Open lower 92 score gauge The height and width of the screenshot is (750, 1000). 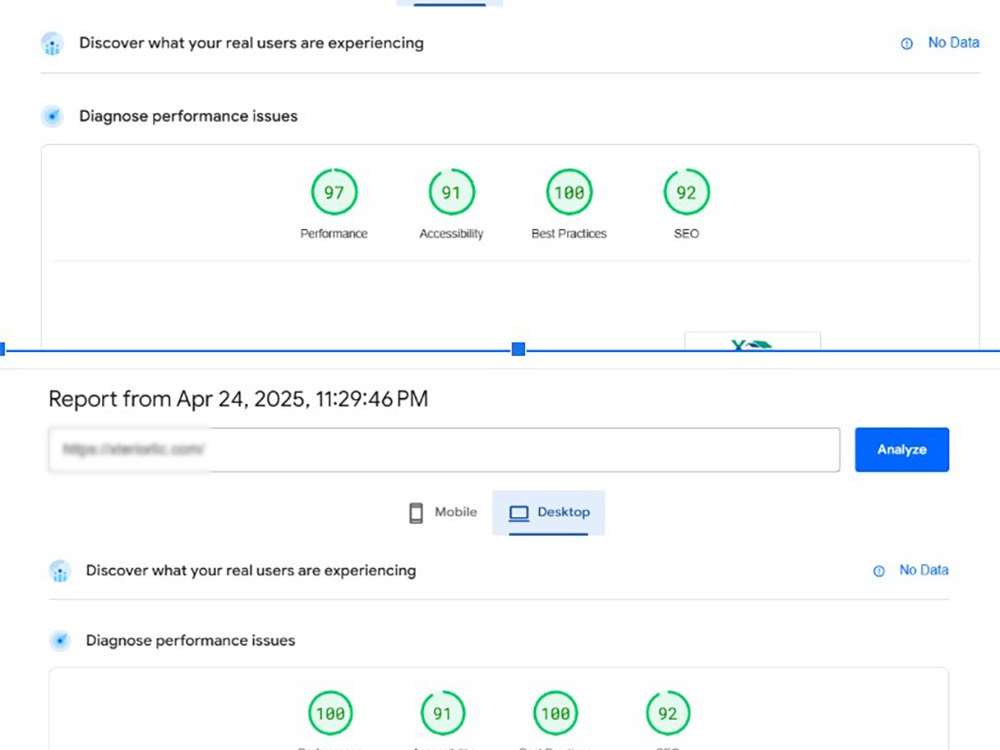(x=668, y=713)
